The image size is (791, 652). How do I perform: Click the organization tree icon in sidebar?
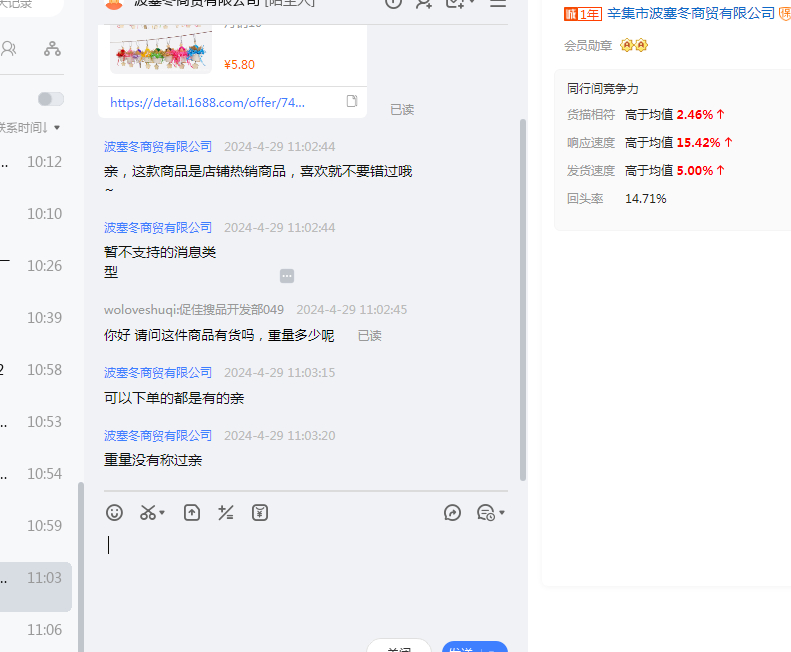pos(52,48)
